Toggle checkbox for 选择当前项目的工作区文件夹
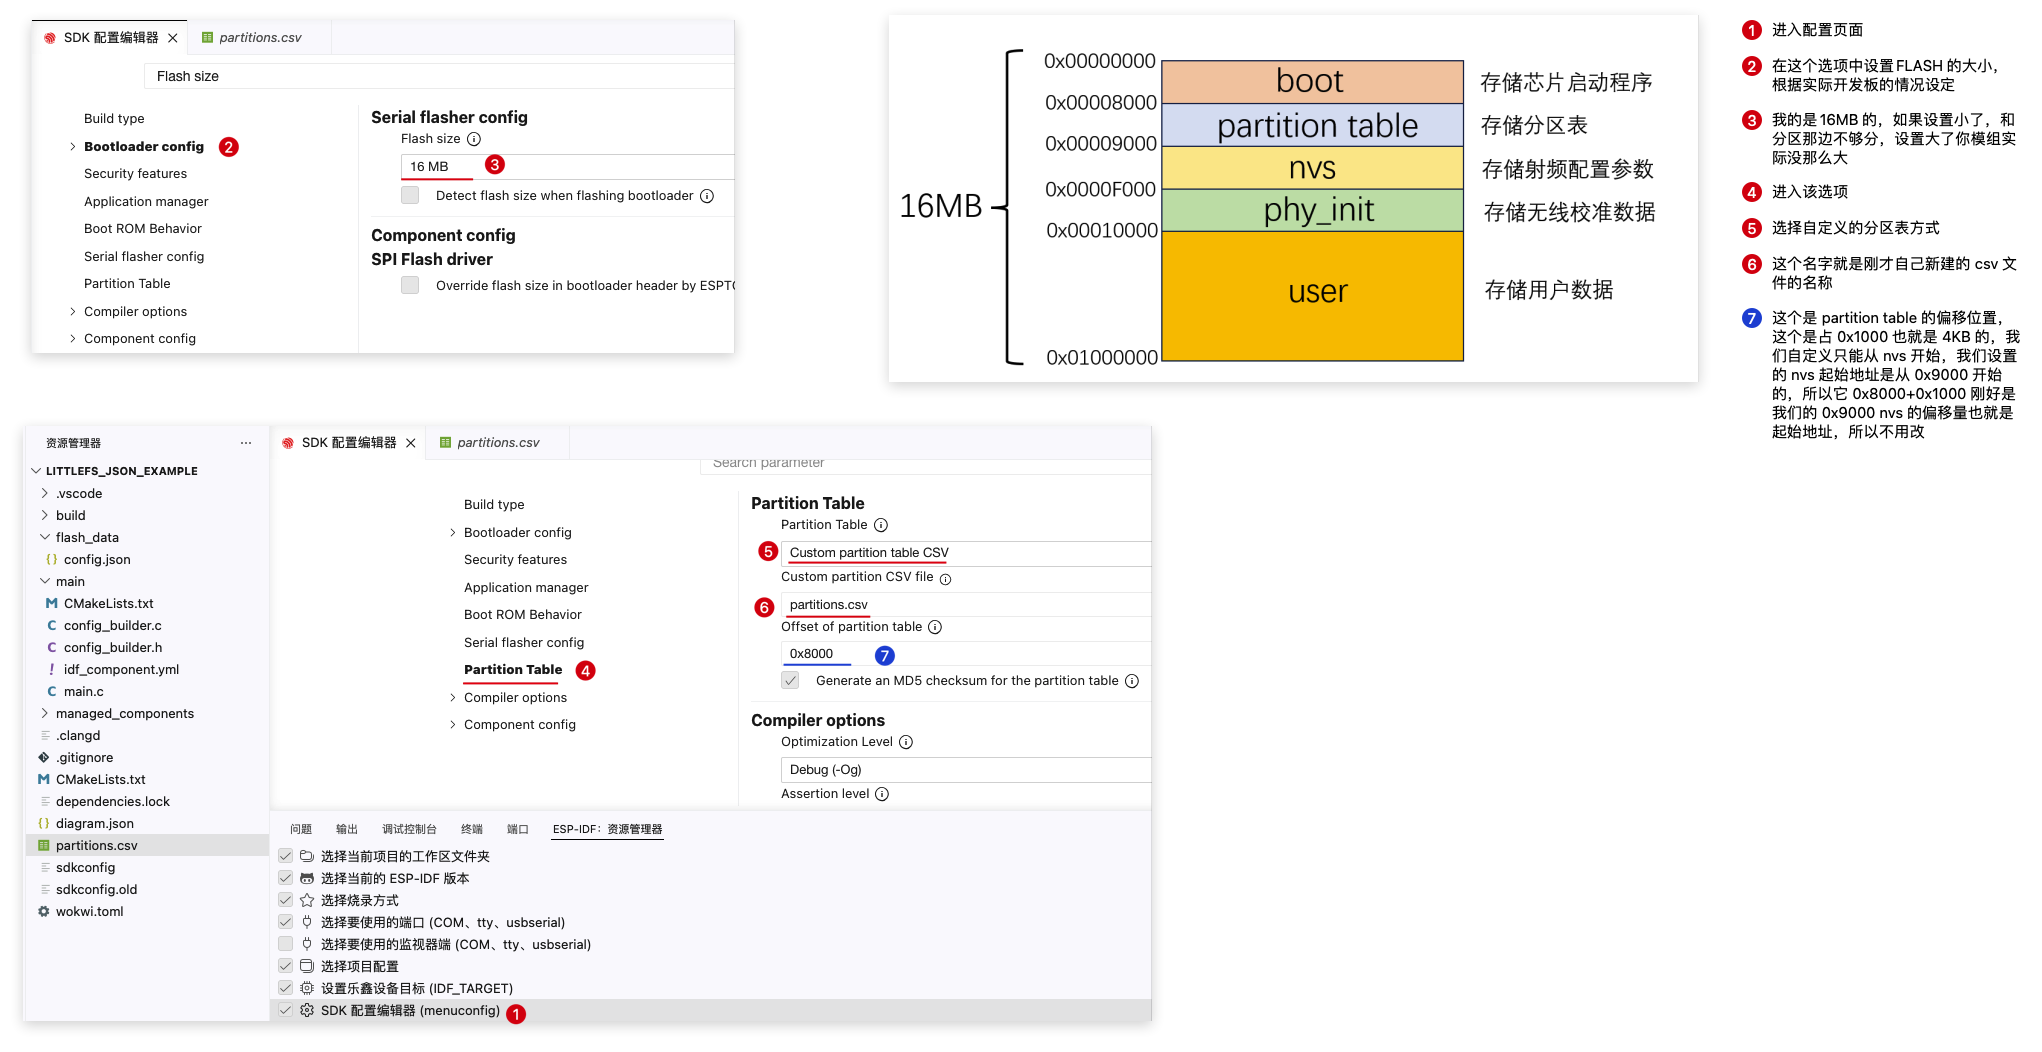Screen dimensions: 2042x1052 (x=286, y=856)
